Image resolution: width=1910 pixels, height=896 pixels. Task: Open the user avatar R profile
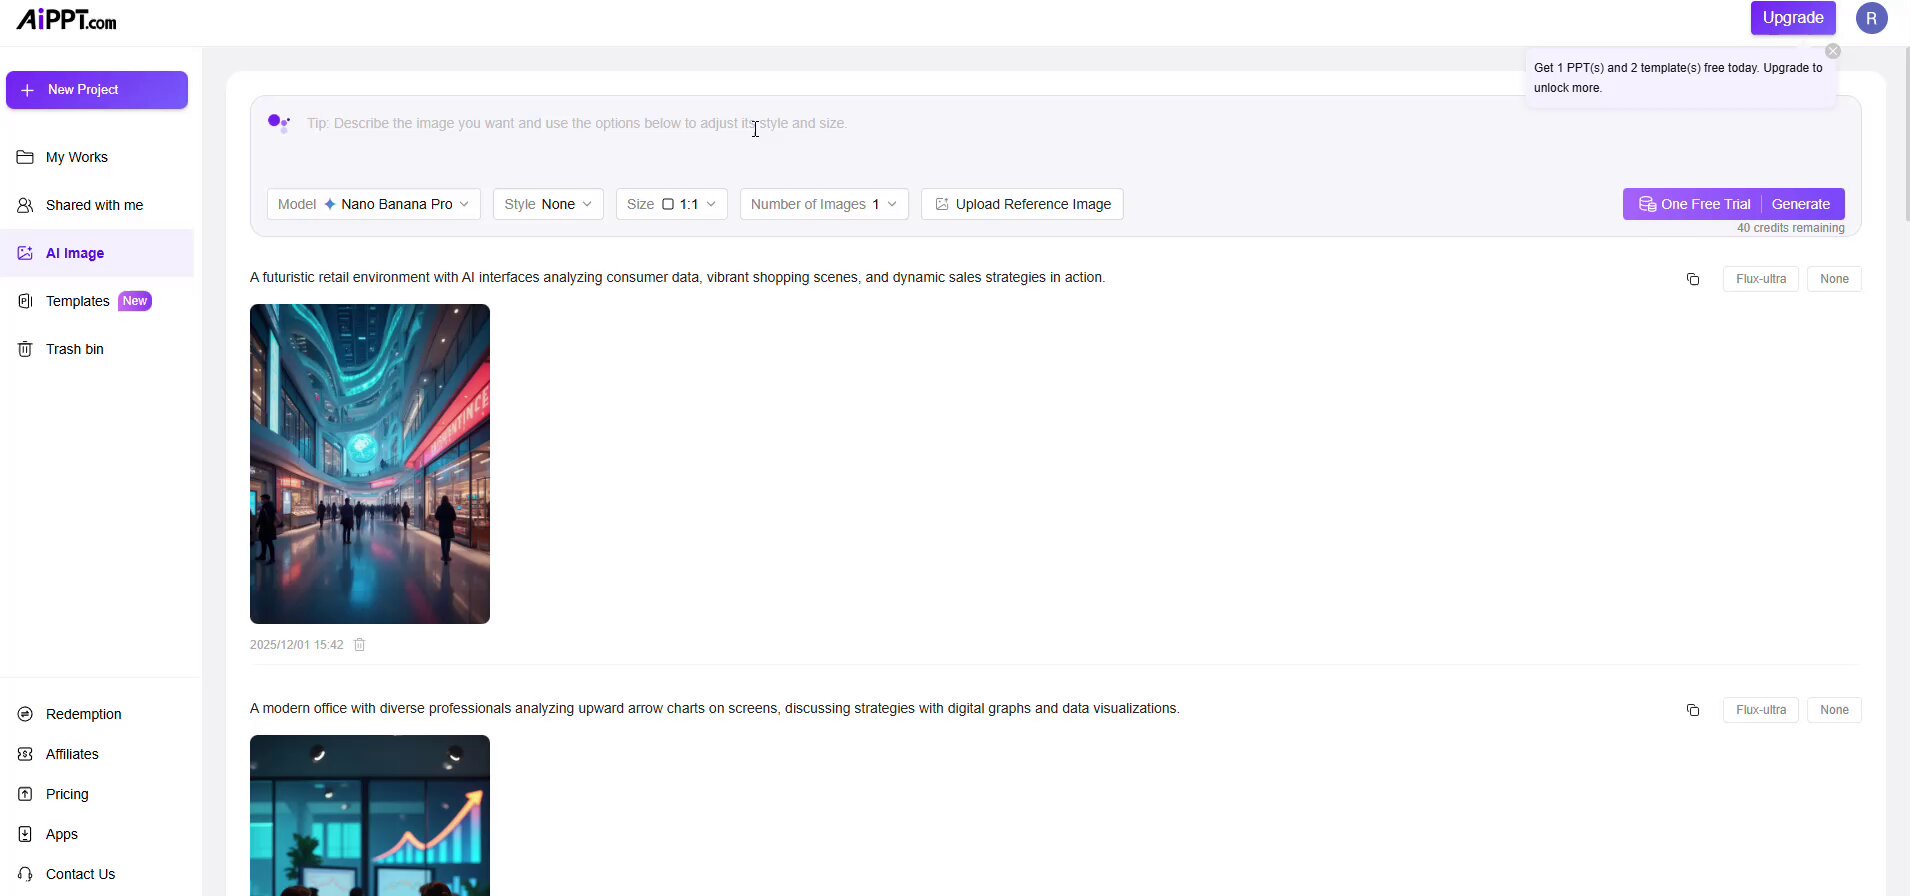1871,18
